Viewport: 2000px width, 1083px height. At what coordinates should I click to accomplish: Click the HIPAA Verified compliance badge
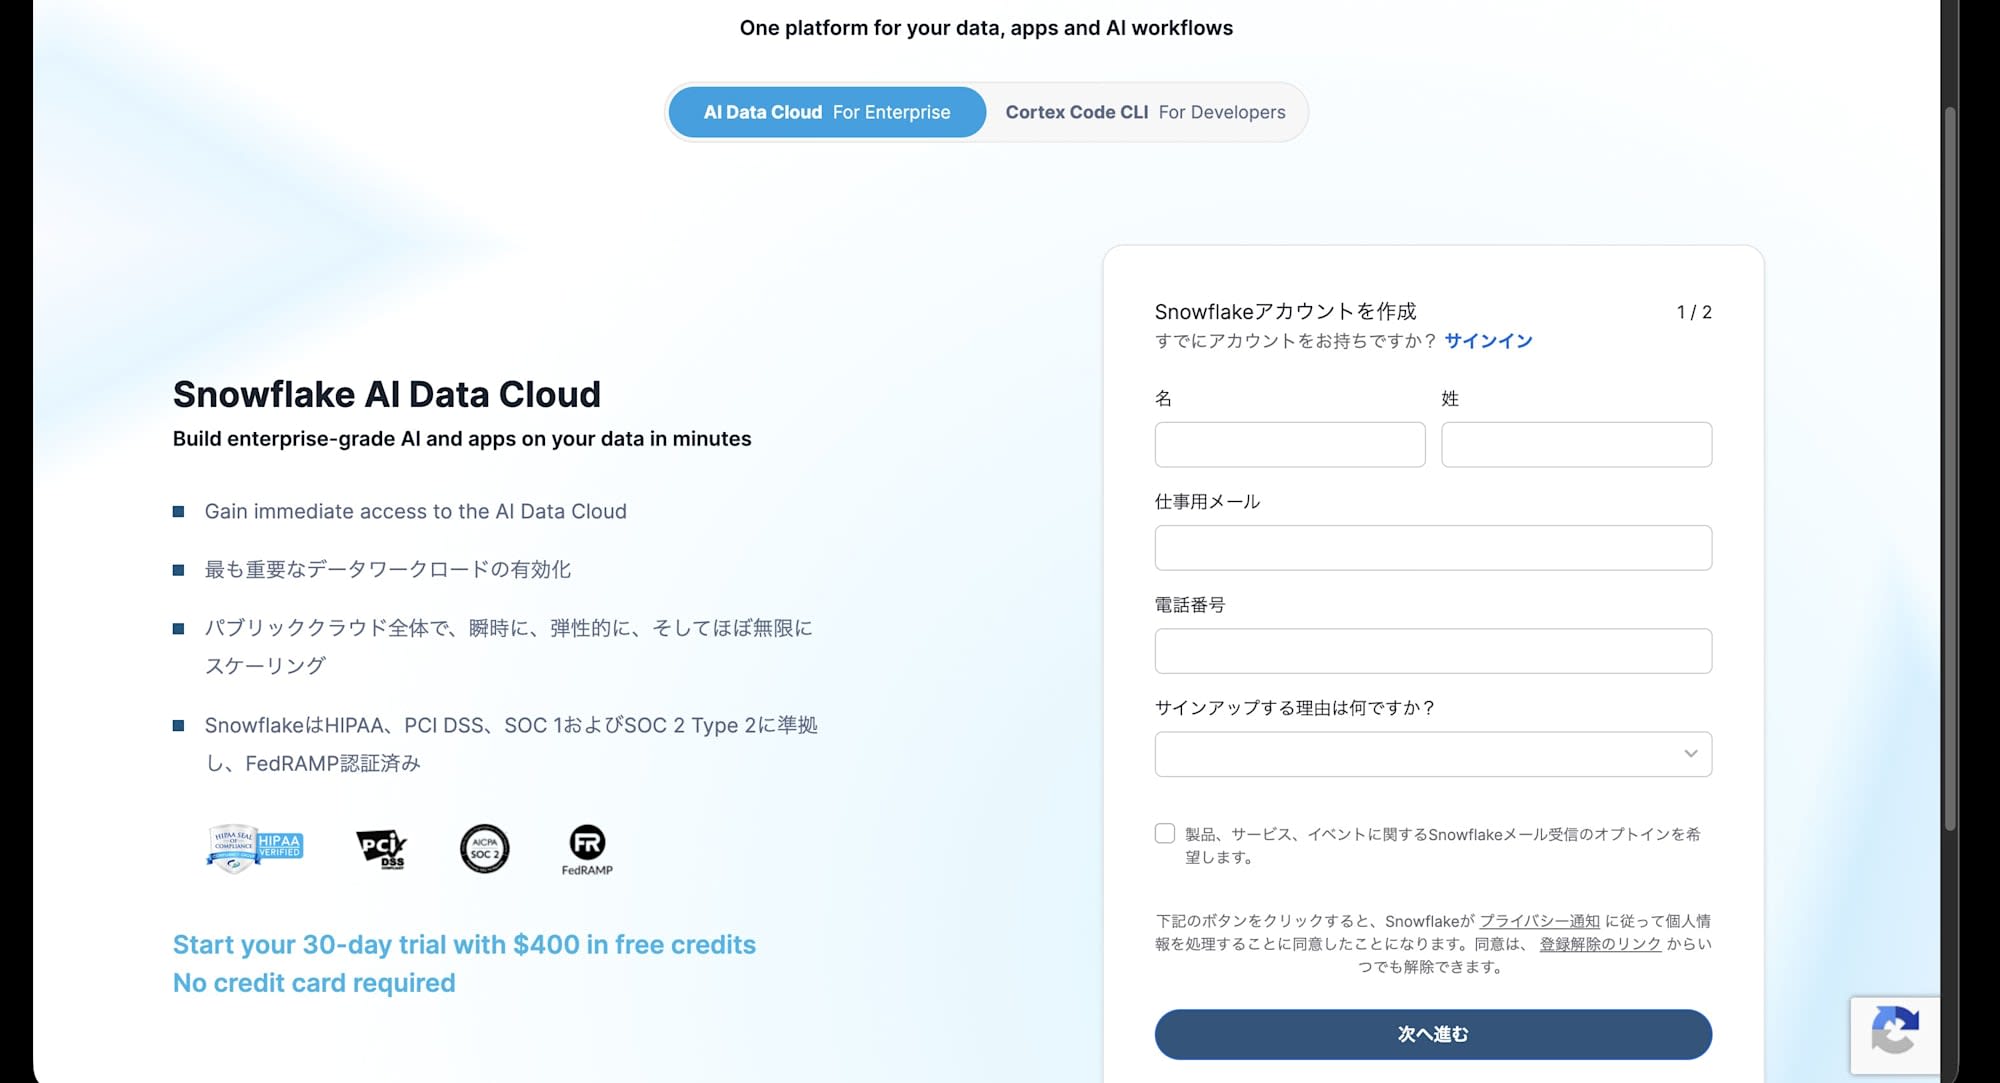tap(254, 849)
